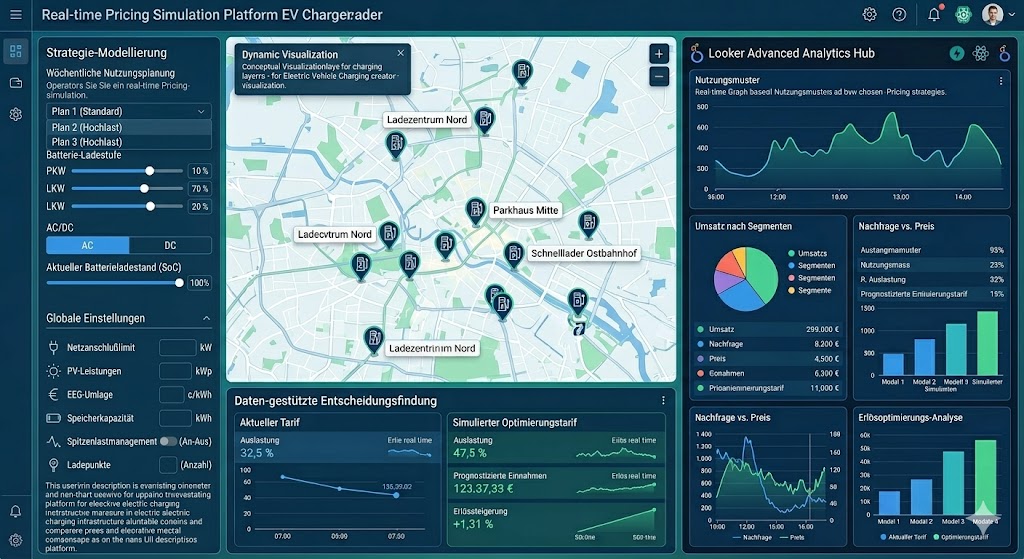Click the Speicherkapazität kWh input field
The width and height of the screenshot is (1024, 559).
coord(176,418)
